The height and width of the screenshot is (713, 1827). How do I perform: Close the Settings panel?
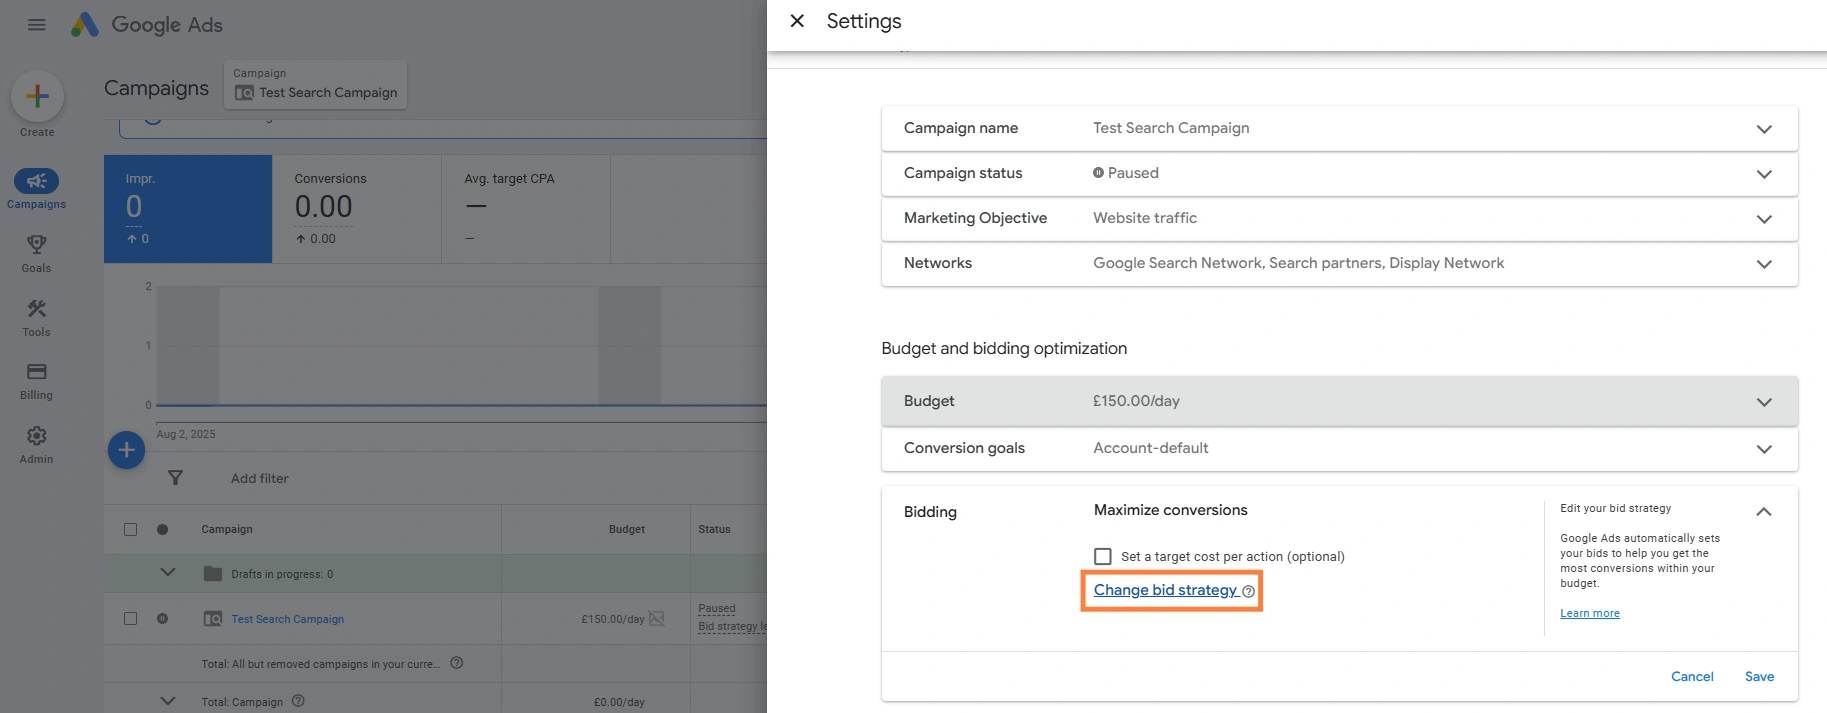[797, 21]
